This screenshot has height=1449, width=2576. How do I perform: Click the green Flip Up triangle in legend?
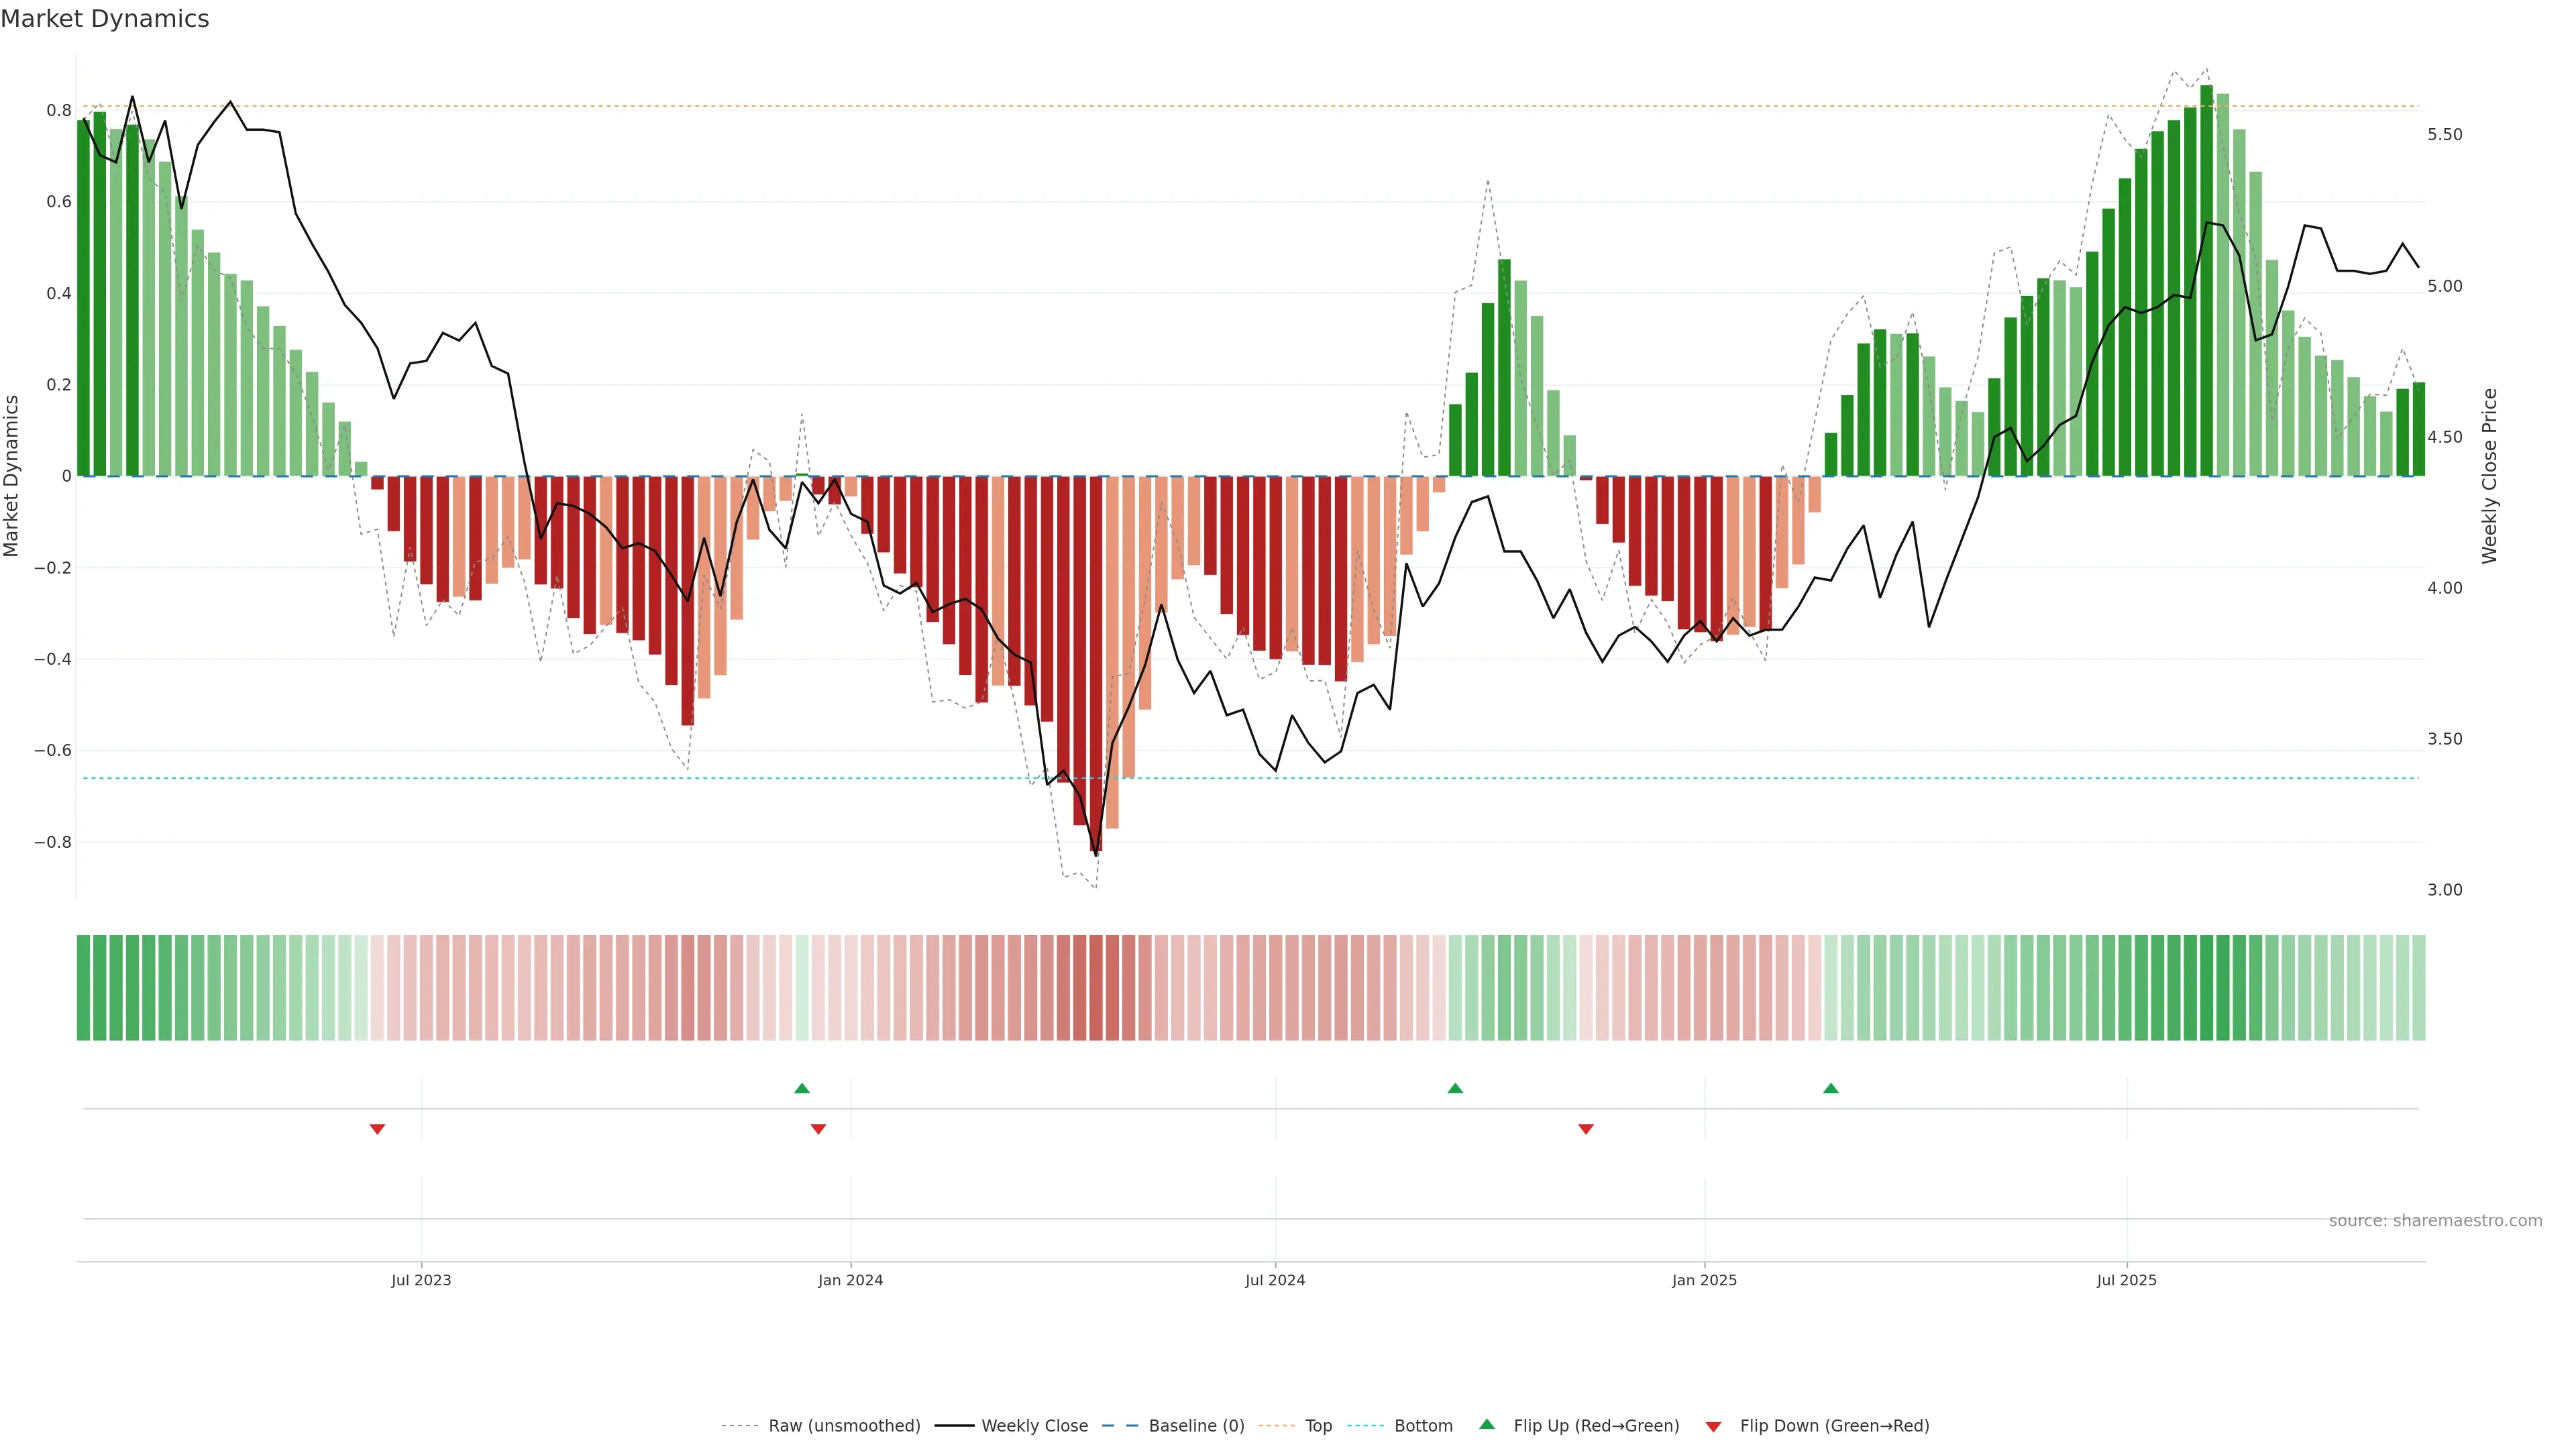click(x=1487, y=1424)
